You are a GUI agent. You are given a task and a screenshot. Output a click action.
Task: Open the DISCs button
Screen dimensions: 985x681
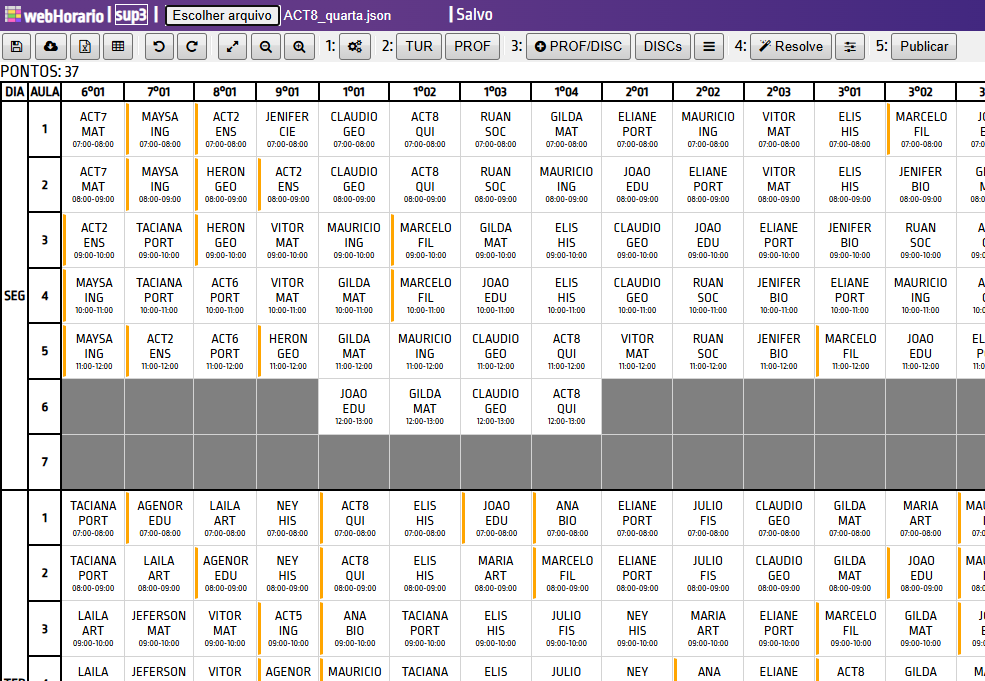click(663, 46)
